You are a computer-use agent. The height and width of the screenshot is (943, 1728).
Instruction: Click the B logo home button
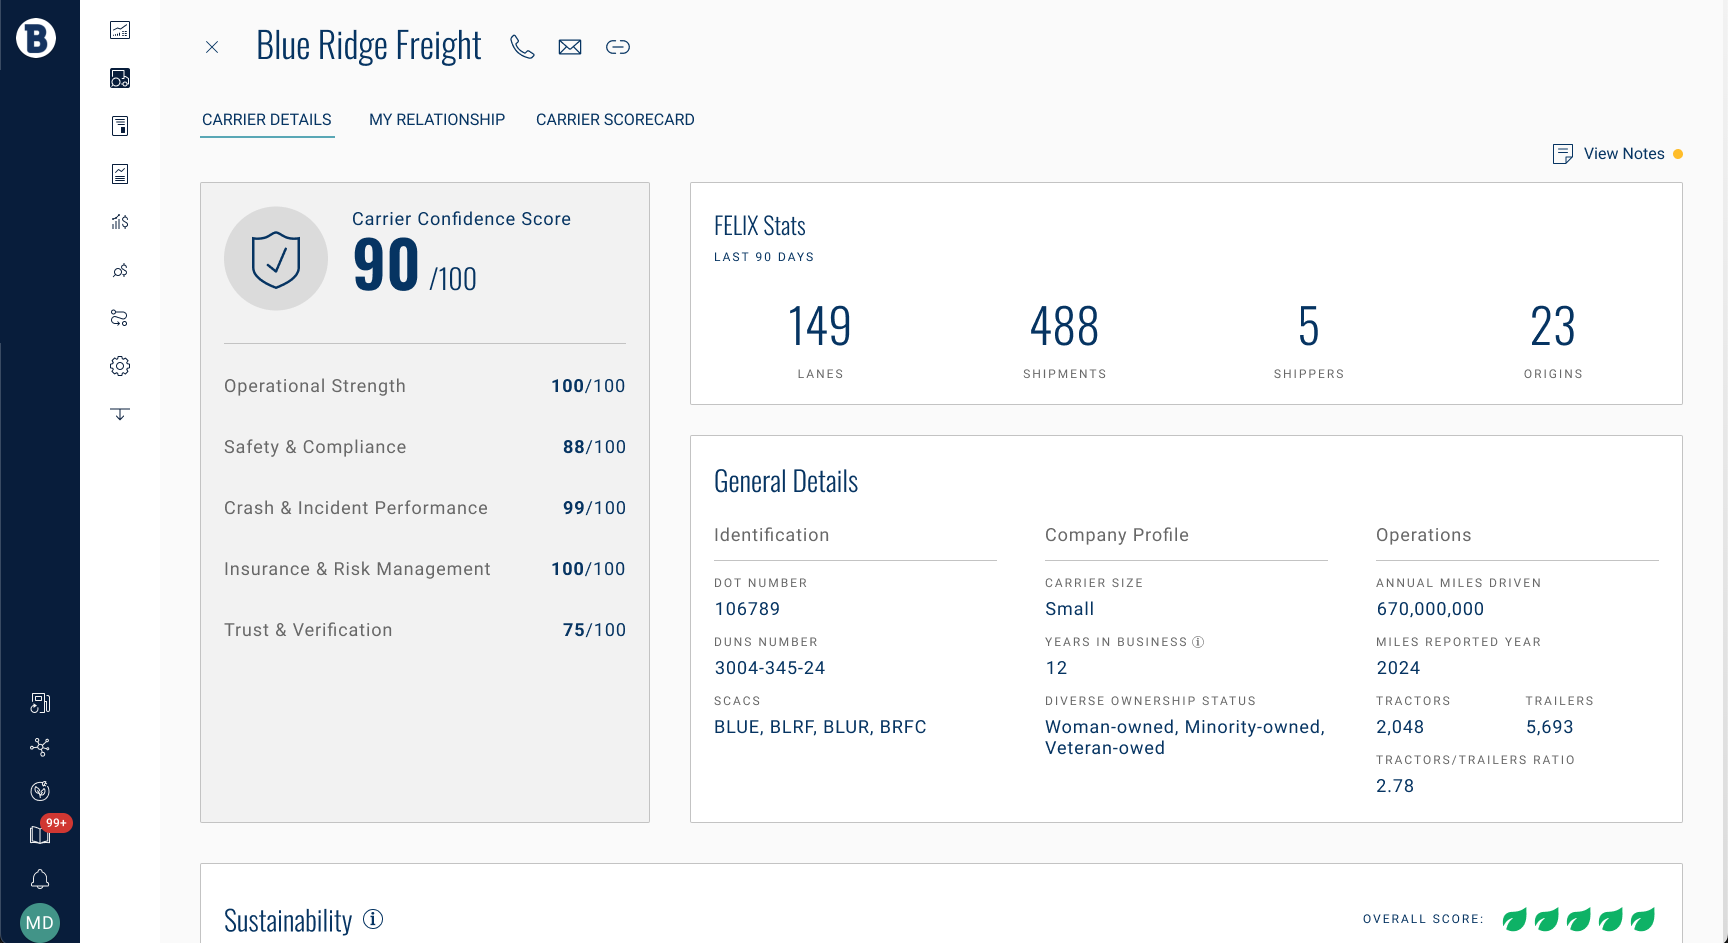click(36, 39)
